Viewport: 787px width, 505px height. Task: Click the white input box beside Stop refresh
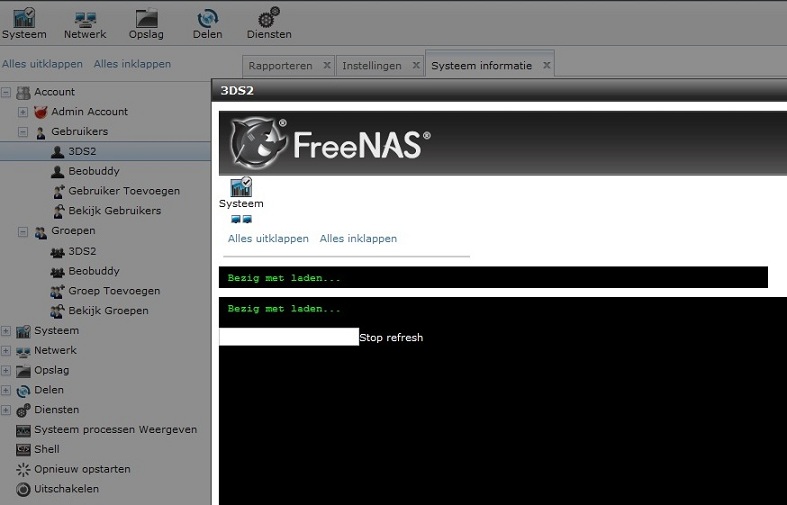coord(289,337)
